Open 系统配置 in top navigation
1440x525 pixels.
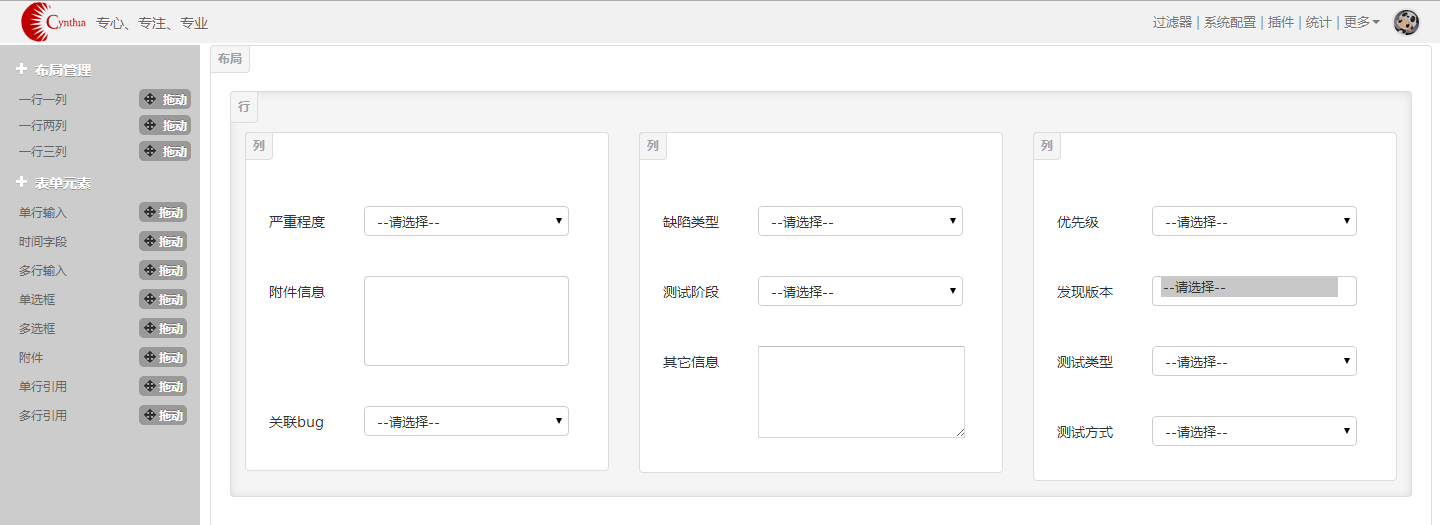click(1229, 22)
